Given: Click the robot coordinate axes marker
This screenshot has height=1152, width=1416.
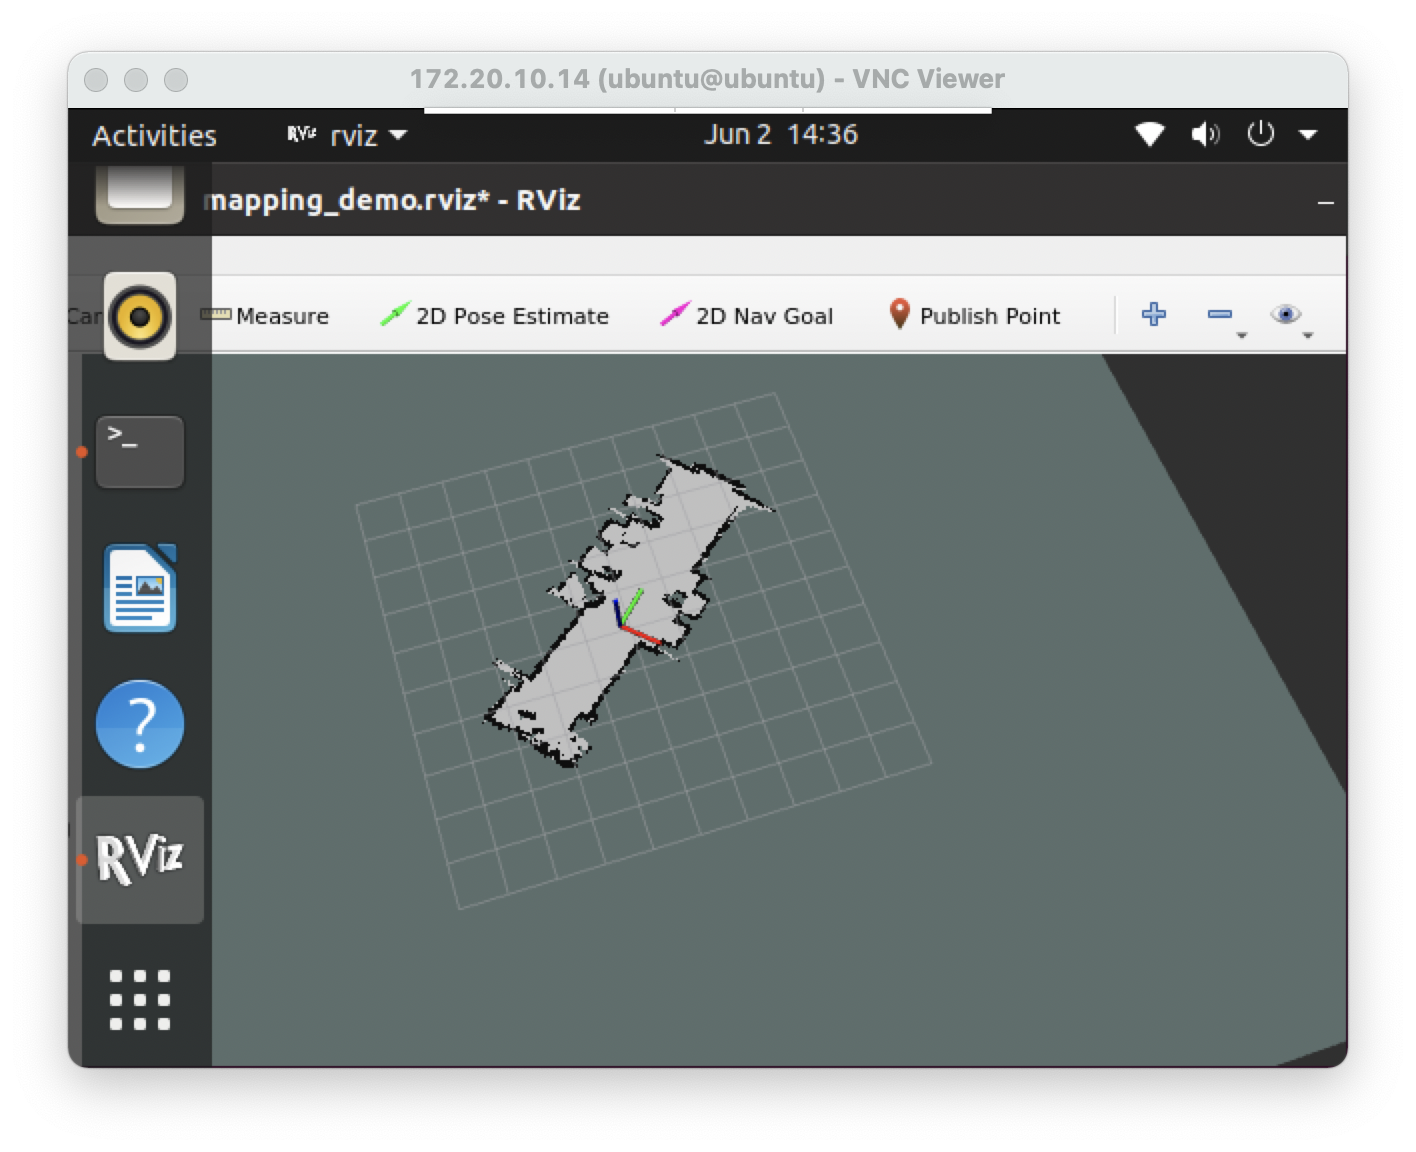Looking at the screenshot, I should (635, 615).
